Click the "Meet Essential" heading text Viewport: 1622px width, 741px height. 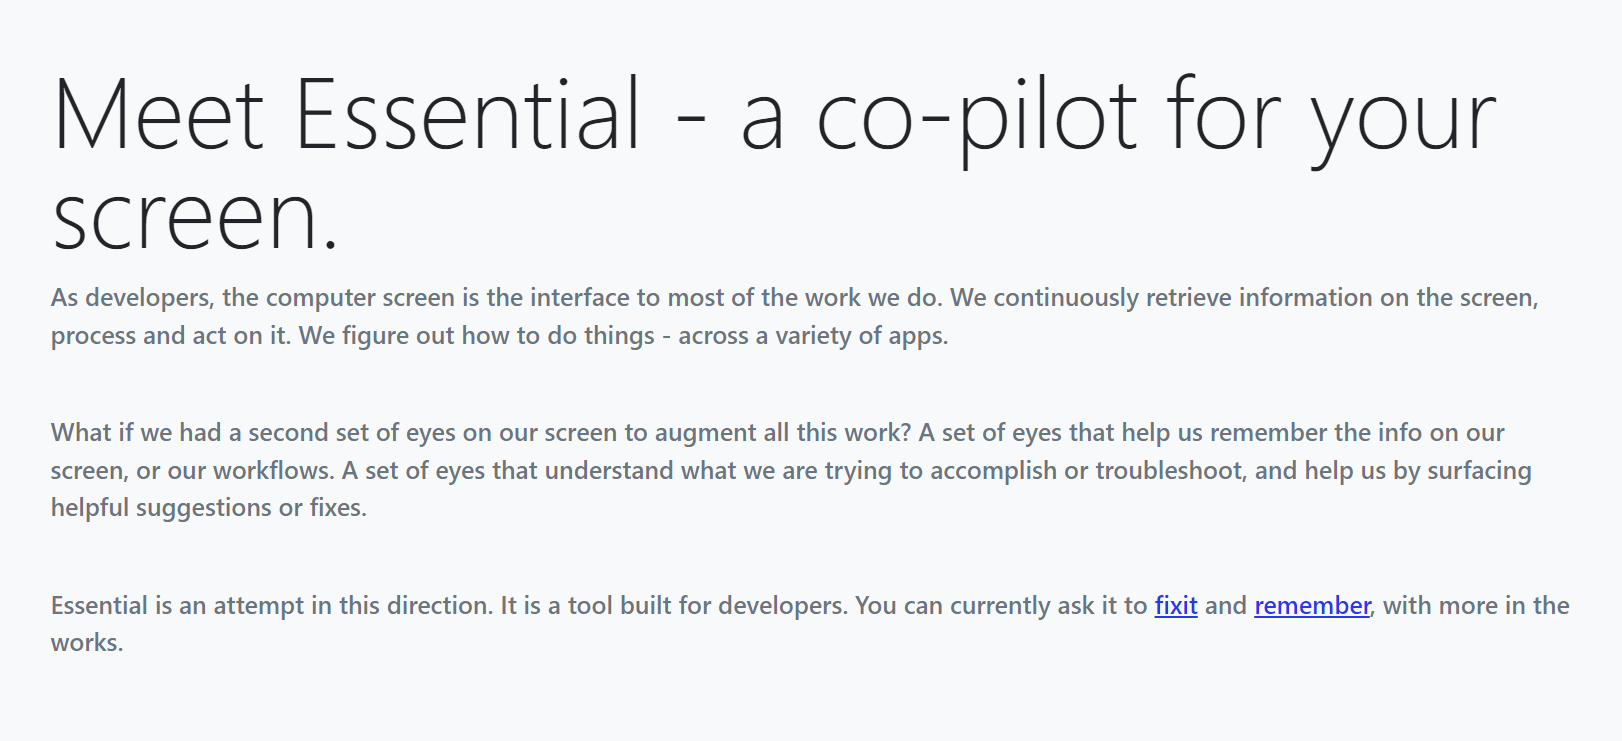346,115
